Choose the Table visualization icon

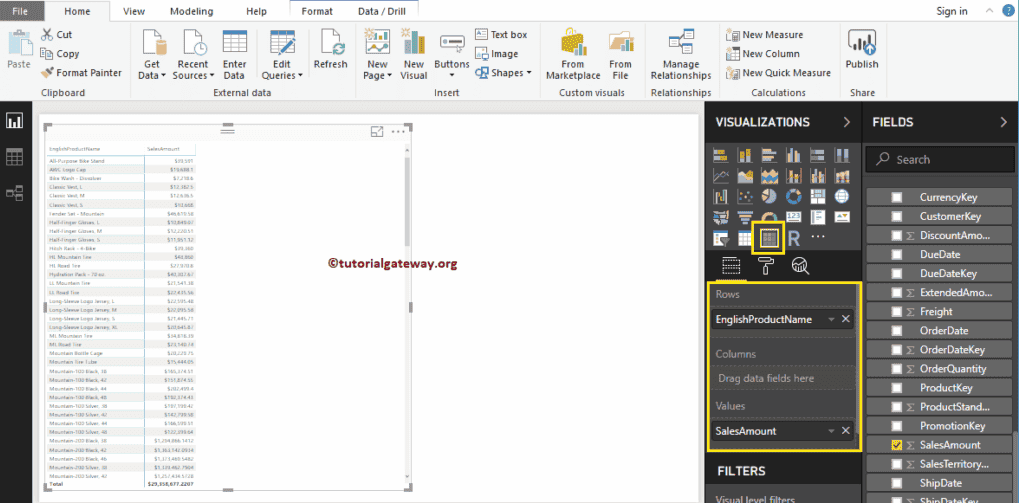745,239
